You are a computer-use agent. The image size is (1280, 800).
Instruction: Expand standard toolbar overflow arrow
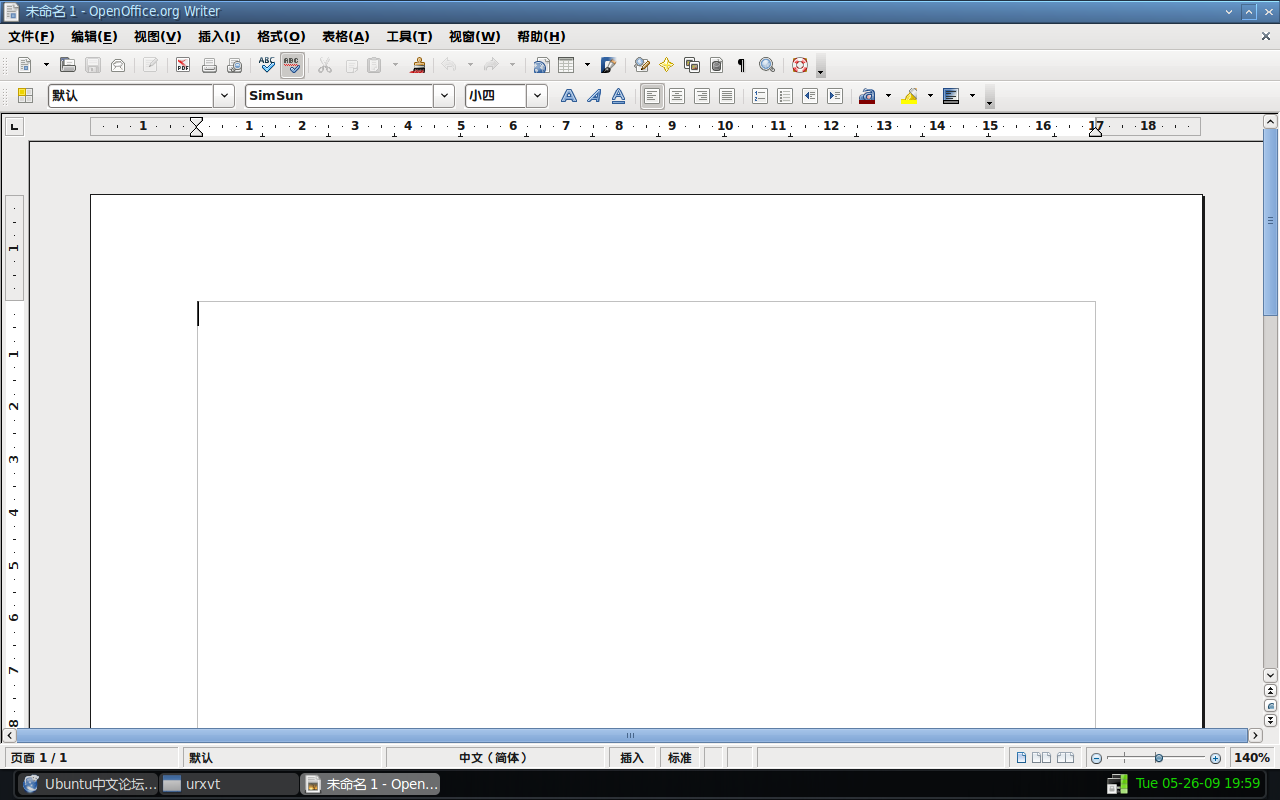point(821,66)
